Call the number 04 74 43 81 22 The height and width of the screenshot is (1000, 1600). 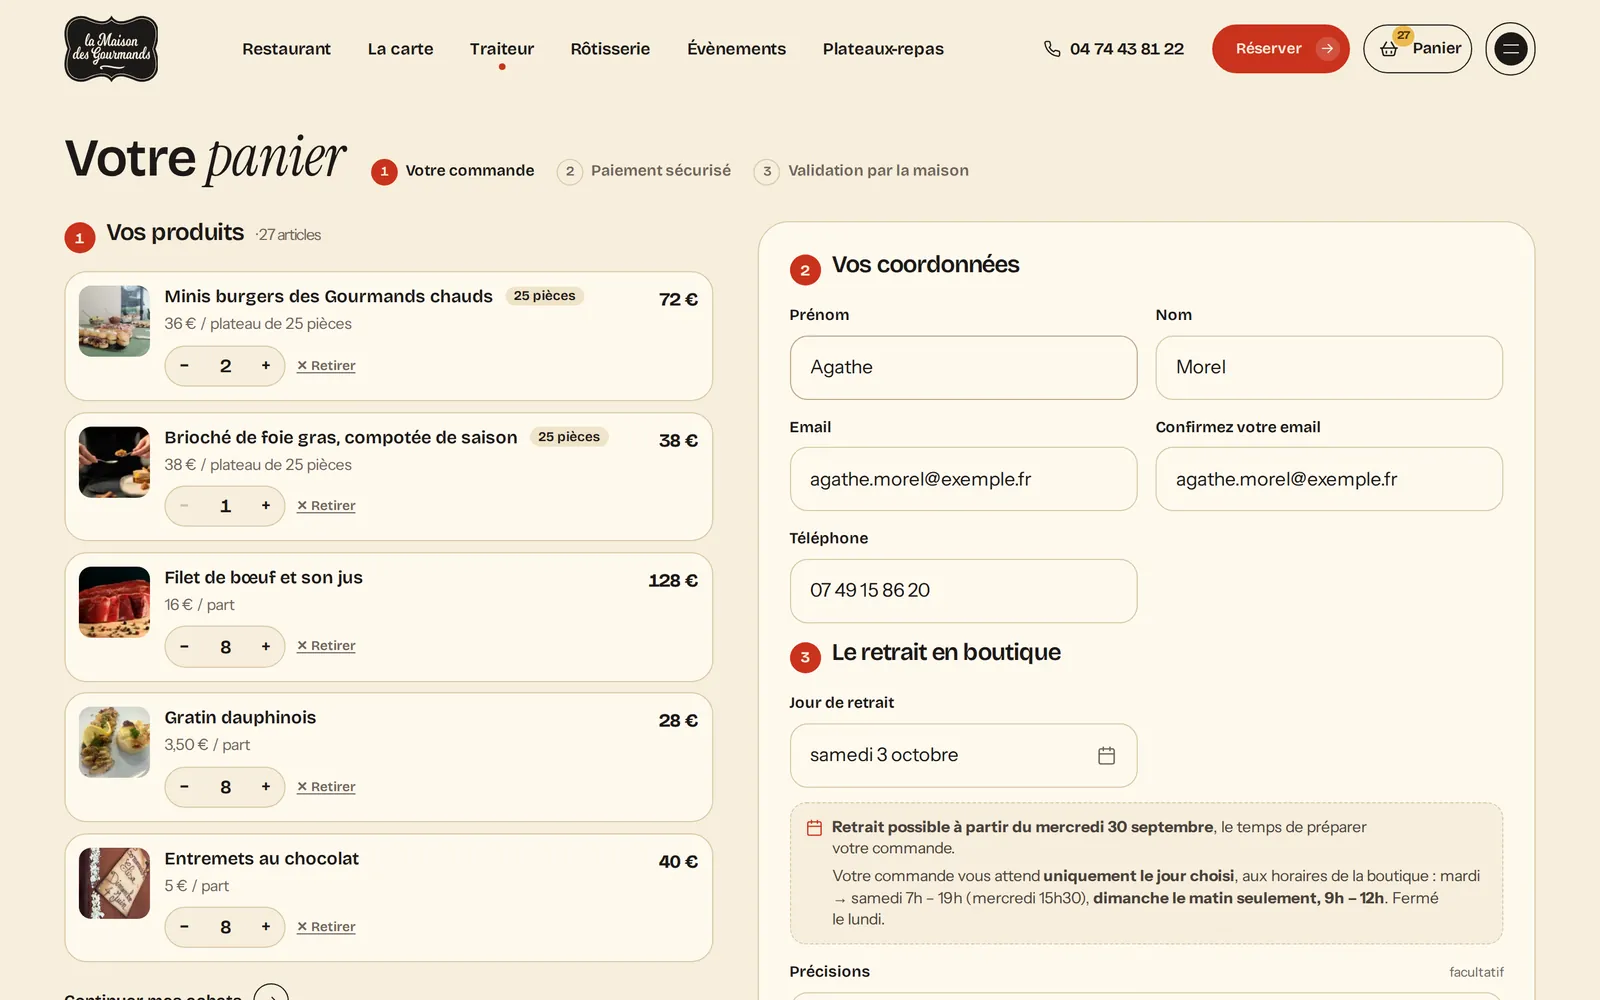coord(1126,49)
